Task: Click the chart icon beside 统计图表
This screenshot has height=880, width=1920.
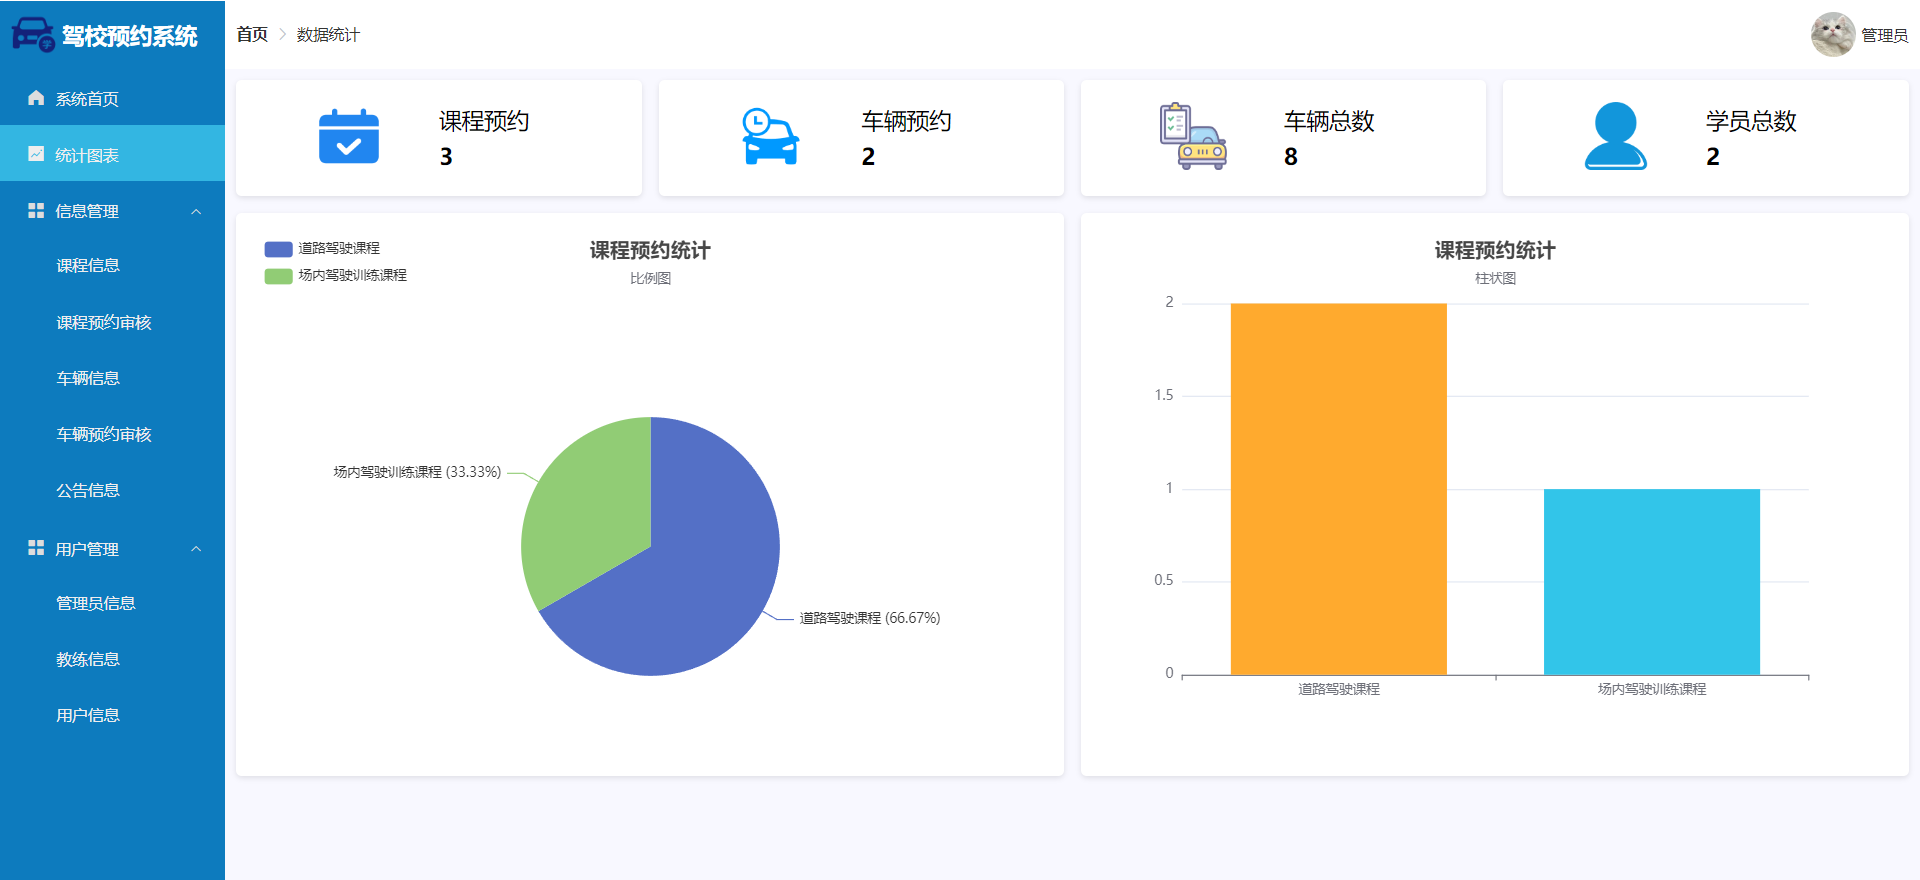Action: [36, 154]
